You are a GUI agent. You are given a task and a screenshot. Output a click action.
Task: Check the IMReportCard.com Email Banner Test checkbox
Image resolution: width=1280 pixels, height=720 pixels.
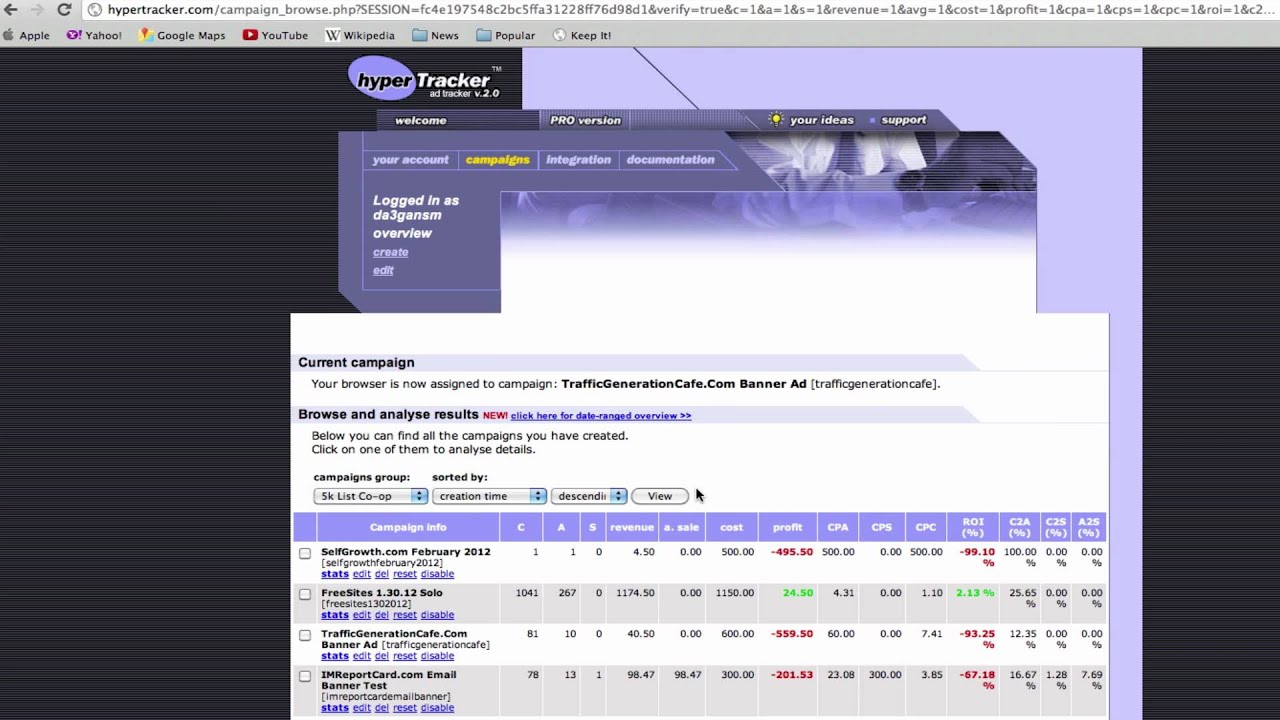(305, 676)
